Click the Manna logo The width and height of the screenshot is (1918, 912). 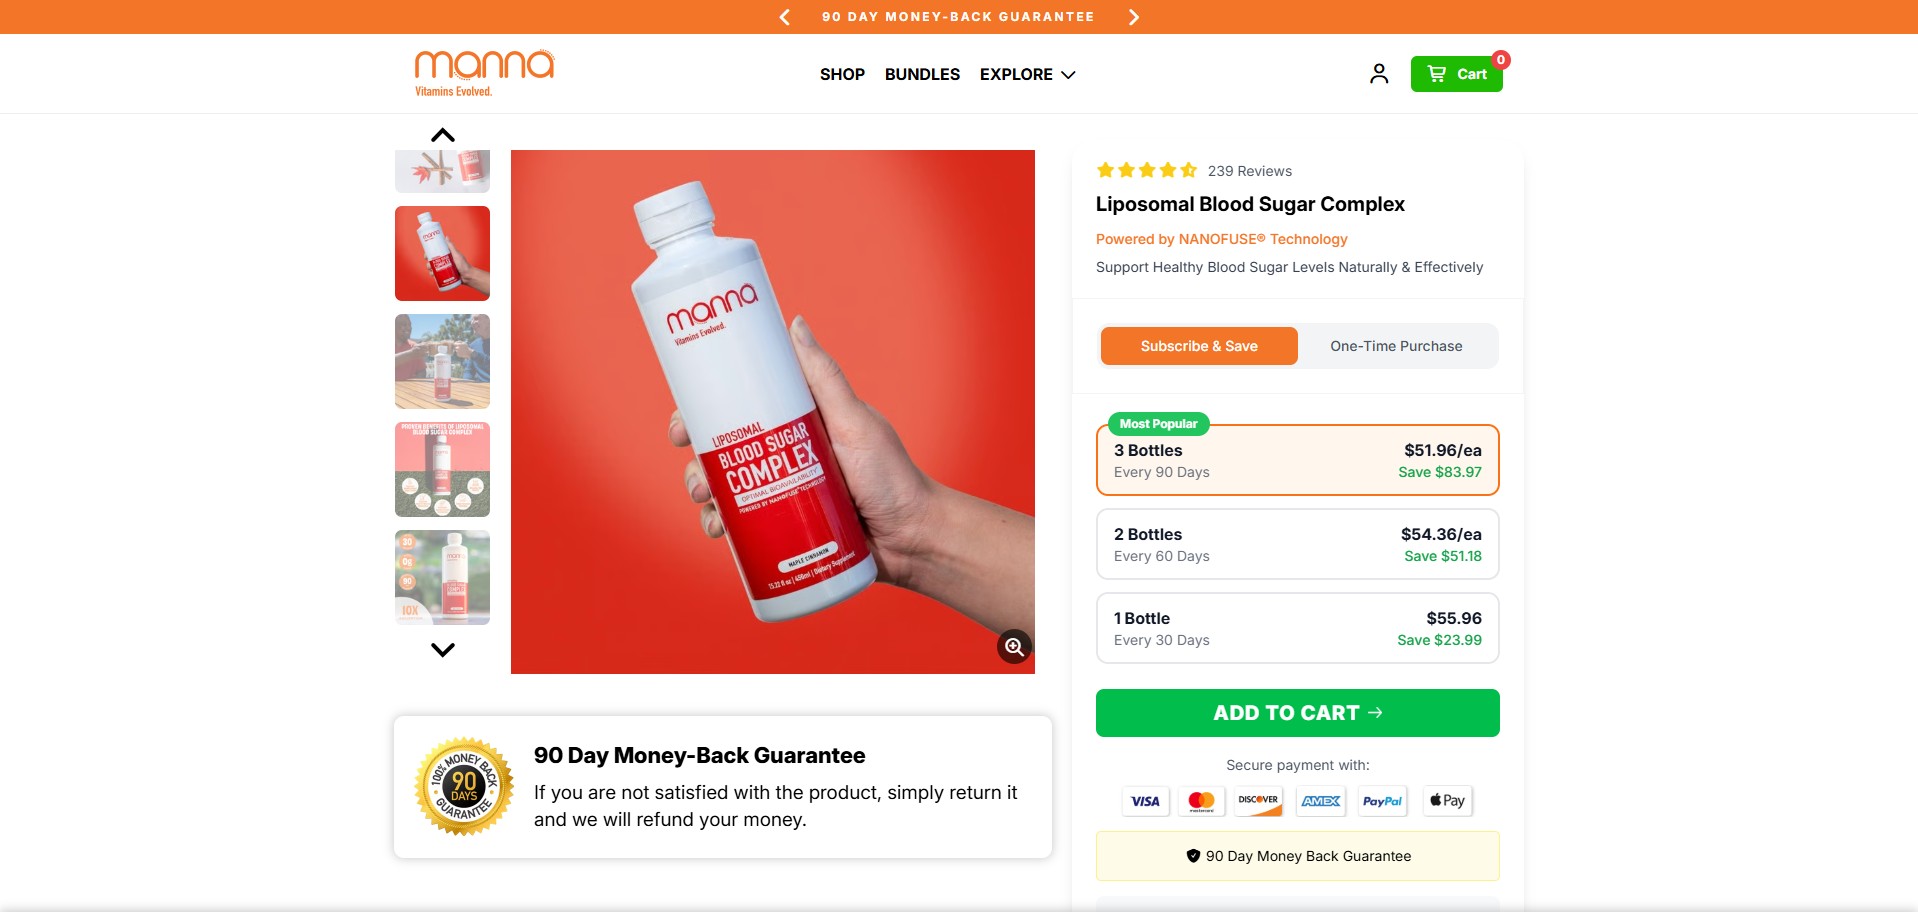click(484, 72)
